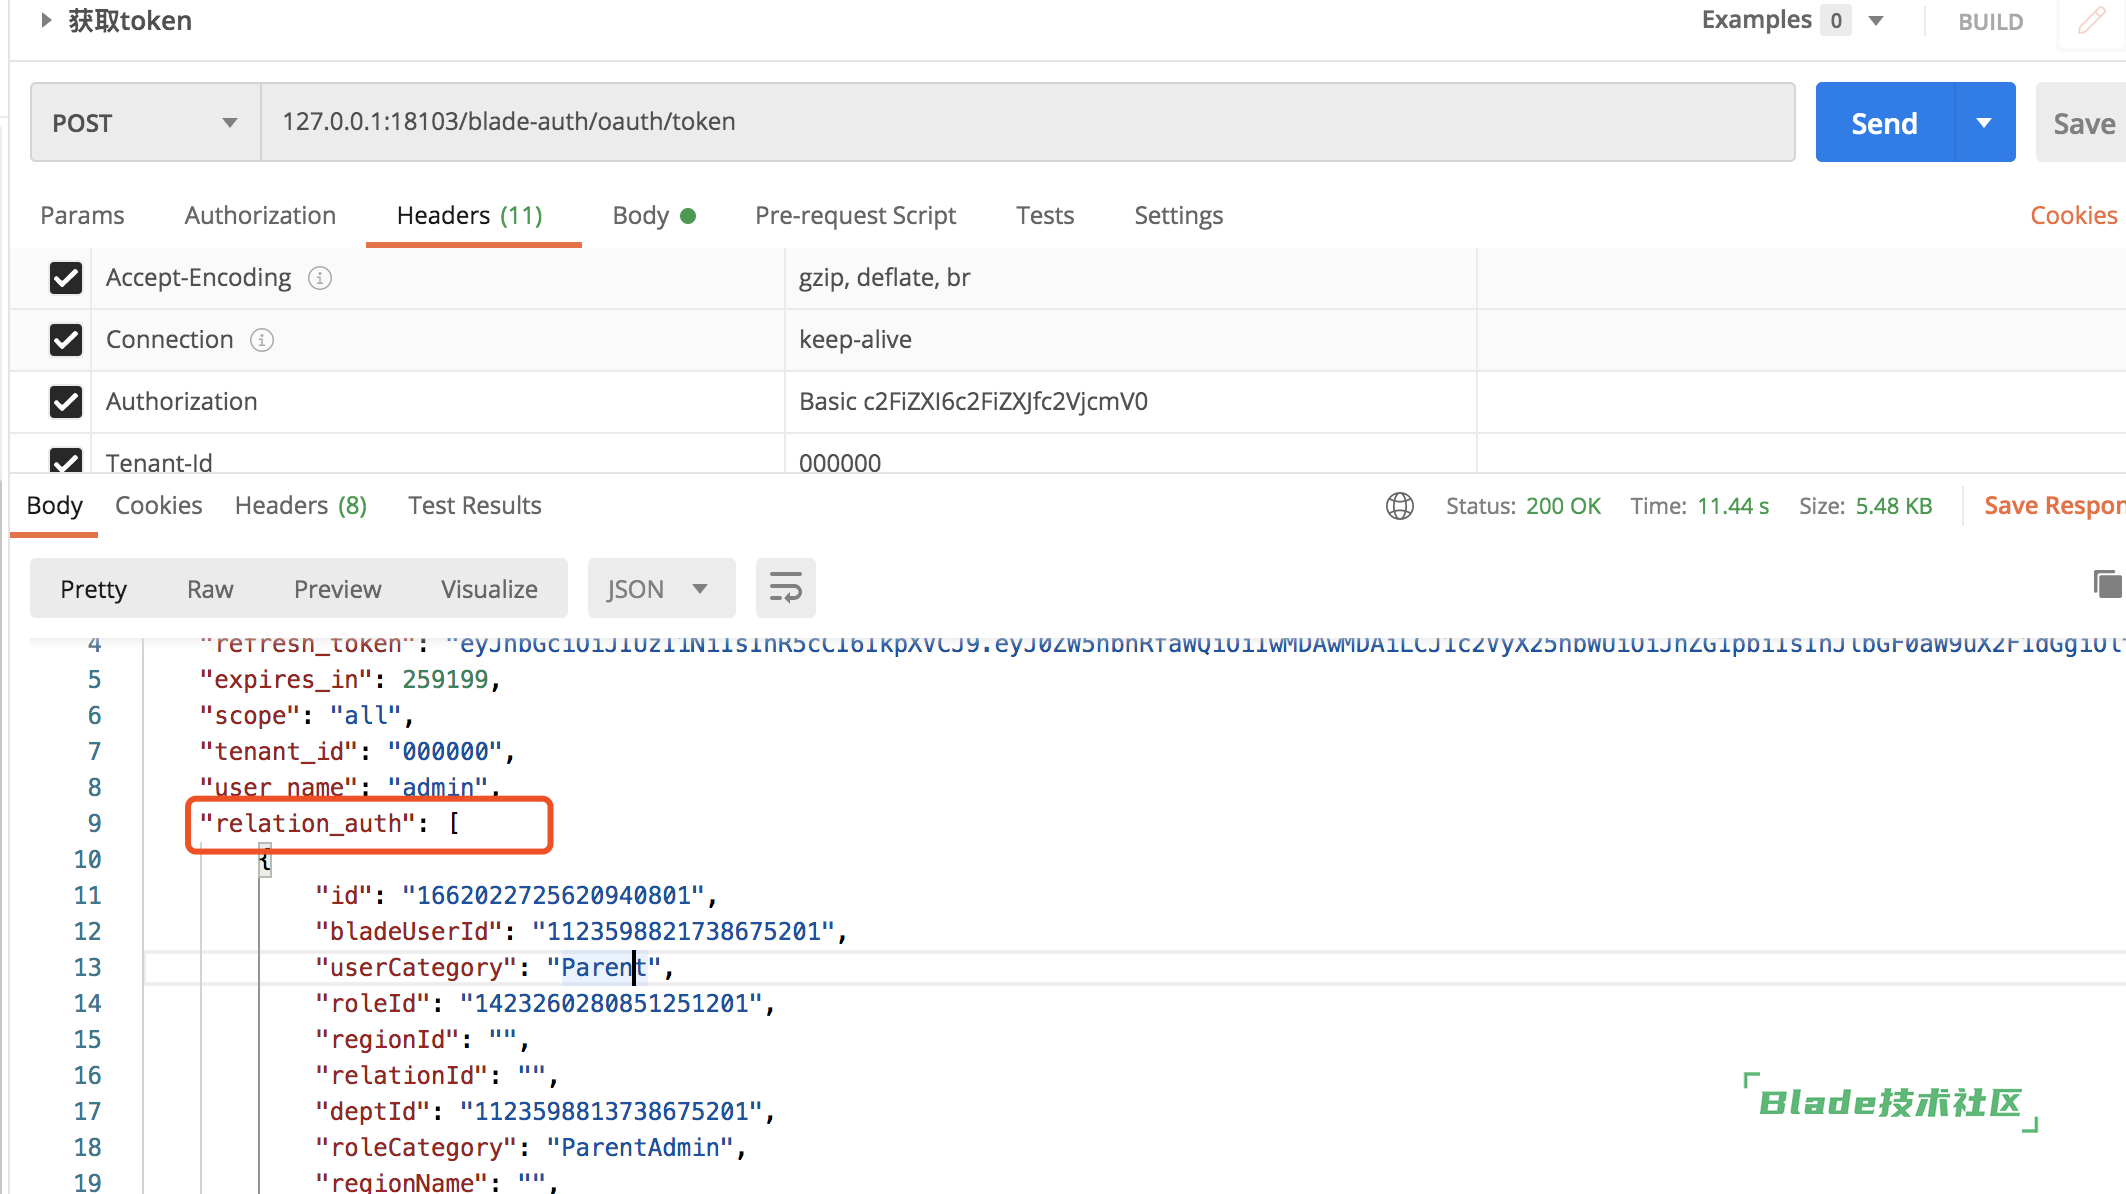Click the network globe icon
This screenshot has height=1194, width=2126.
tap(1400, 506)
